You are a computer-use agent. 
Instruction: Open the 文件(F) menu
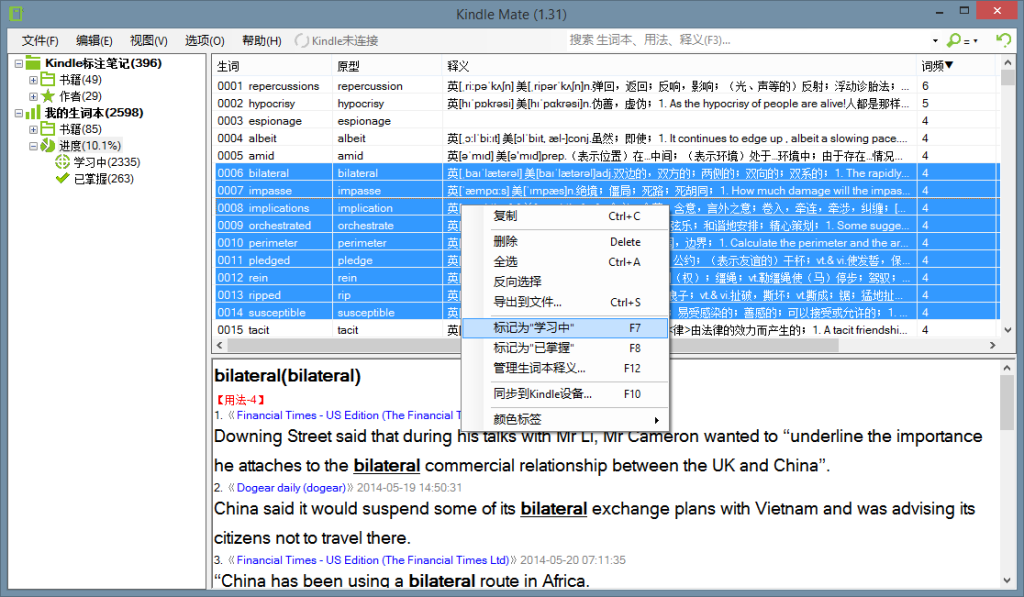pyautogui.click(x=40, y=40)
